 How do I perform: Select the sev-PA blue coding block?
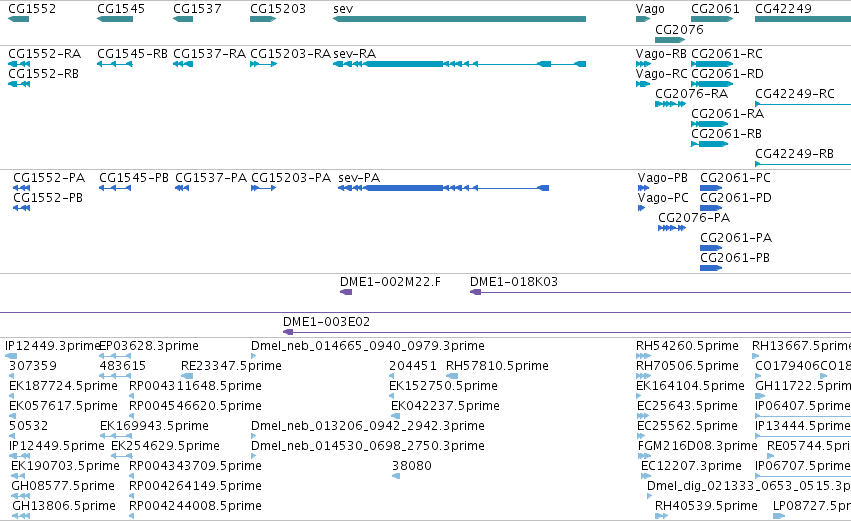click(x=404, y=188)
